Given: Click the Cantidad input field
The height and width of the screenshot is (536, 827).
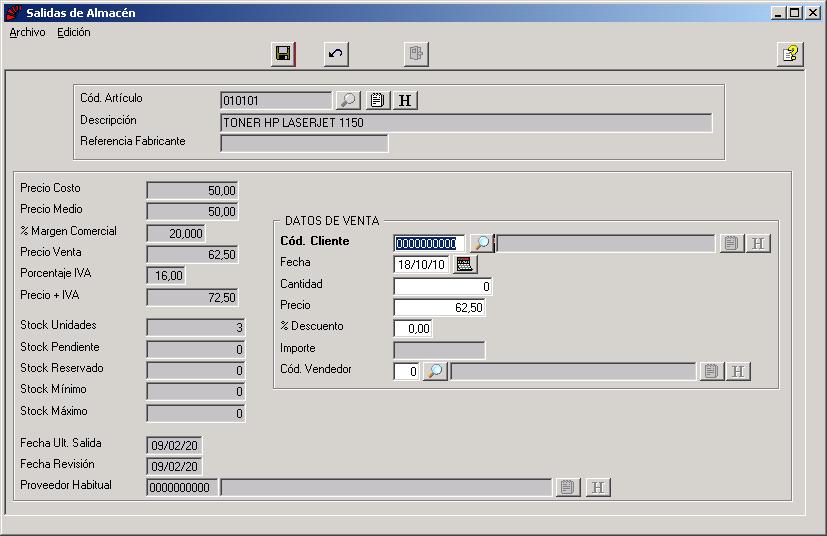Looking at the screenshot, I should pos(443,286).
